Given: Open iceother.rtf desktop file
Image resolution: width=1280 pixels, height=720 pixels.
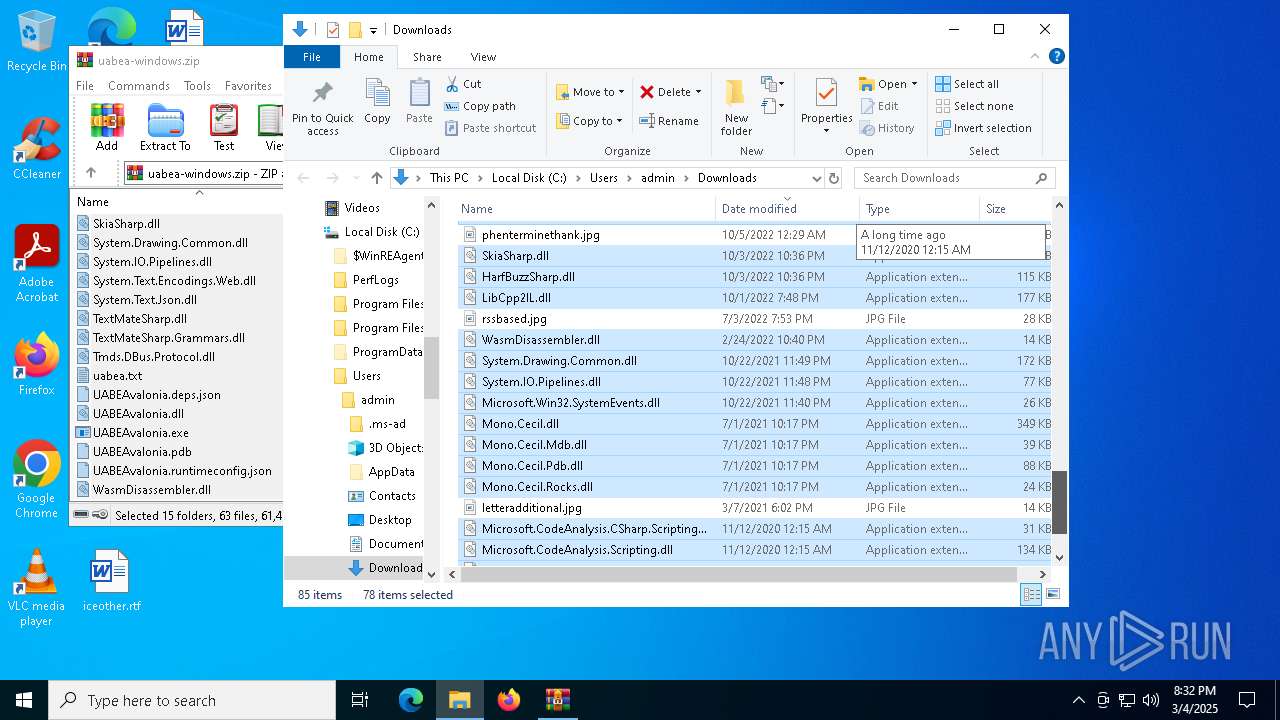Looking at the screenshot, I should pyautogui.click(x=111, y=581).
